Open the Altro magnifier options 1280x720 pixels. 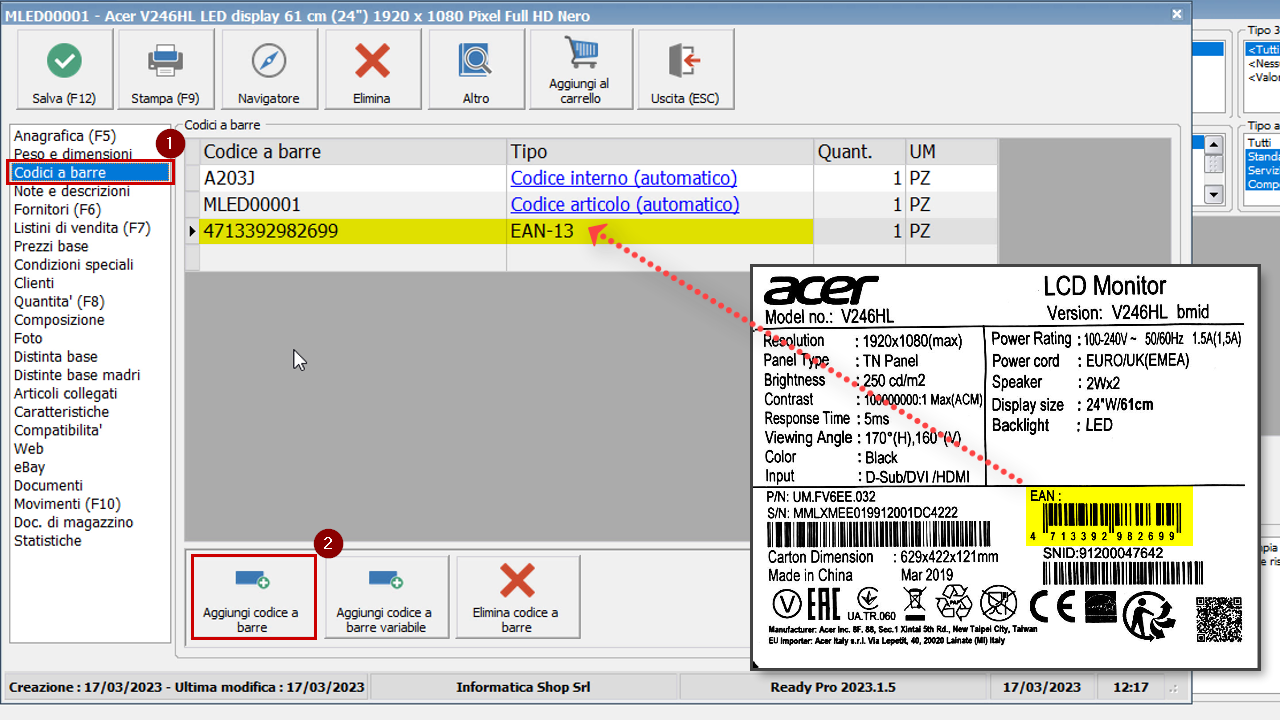pos(476,69)
